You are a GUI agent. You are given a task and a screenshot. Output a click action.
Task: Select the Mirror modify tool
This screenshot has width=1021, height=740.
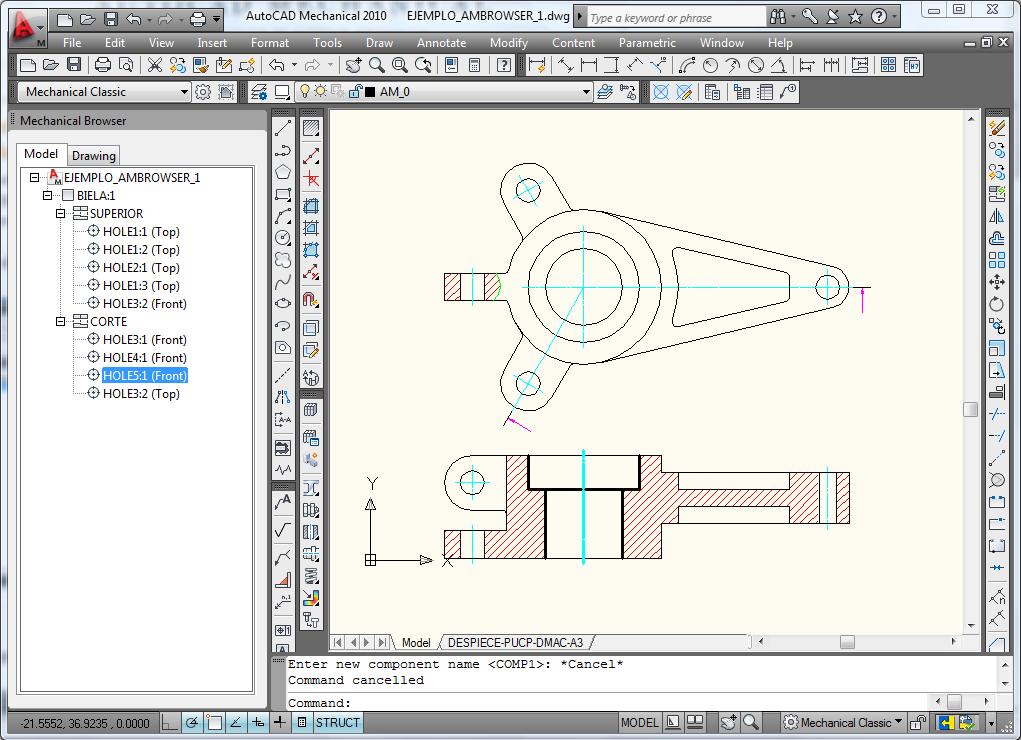click(997, 216)
